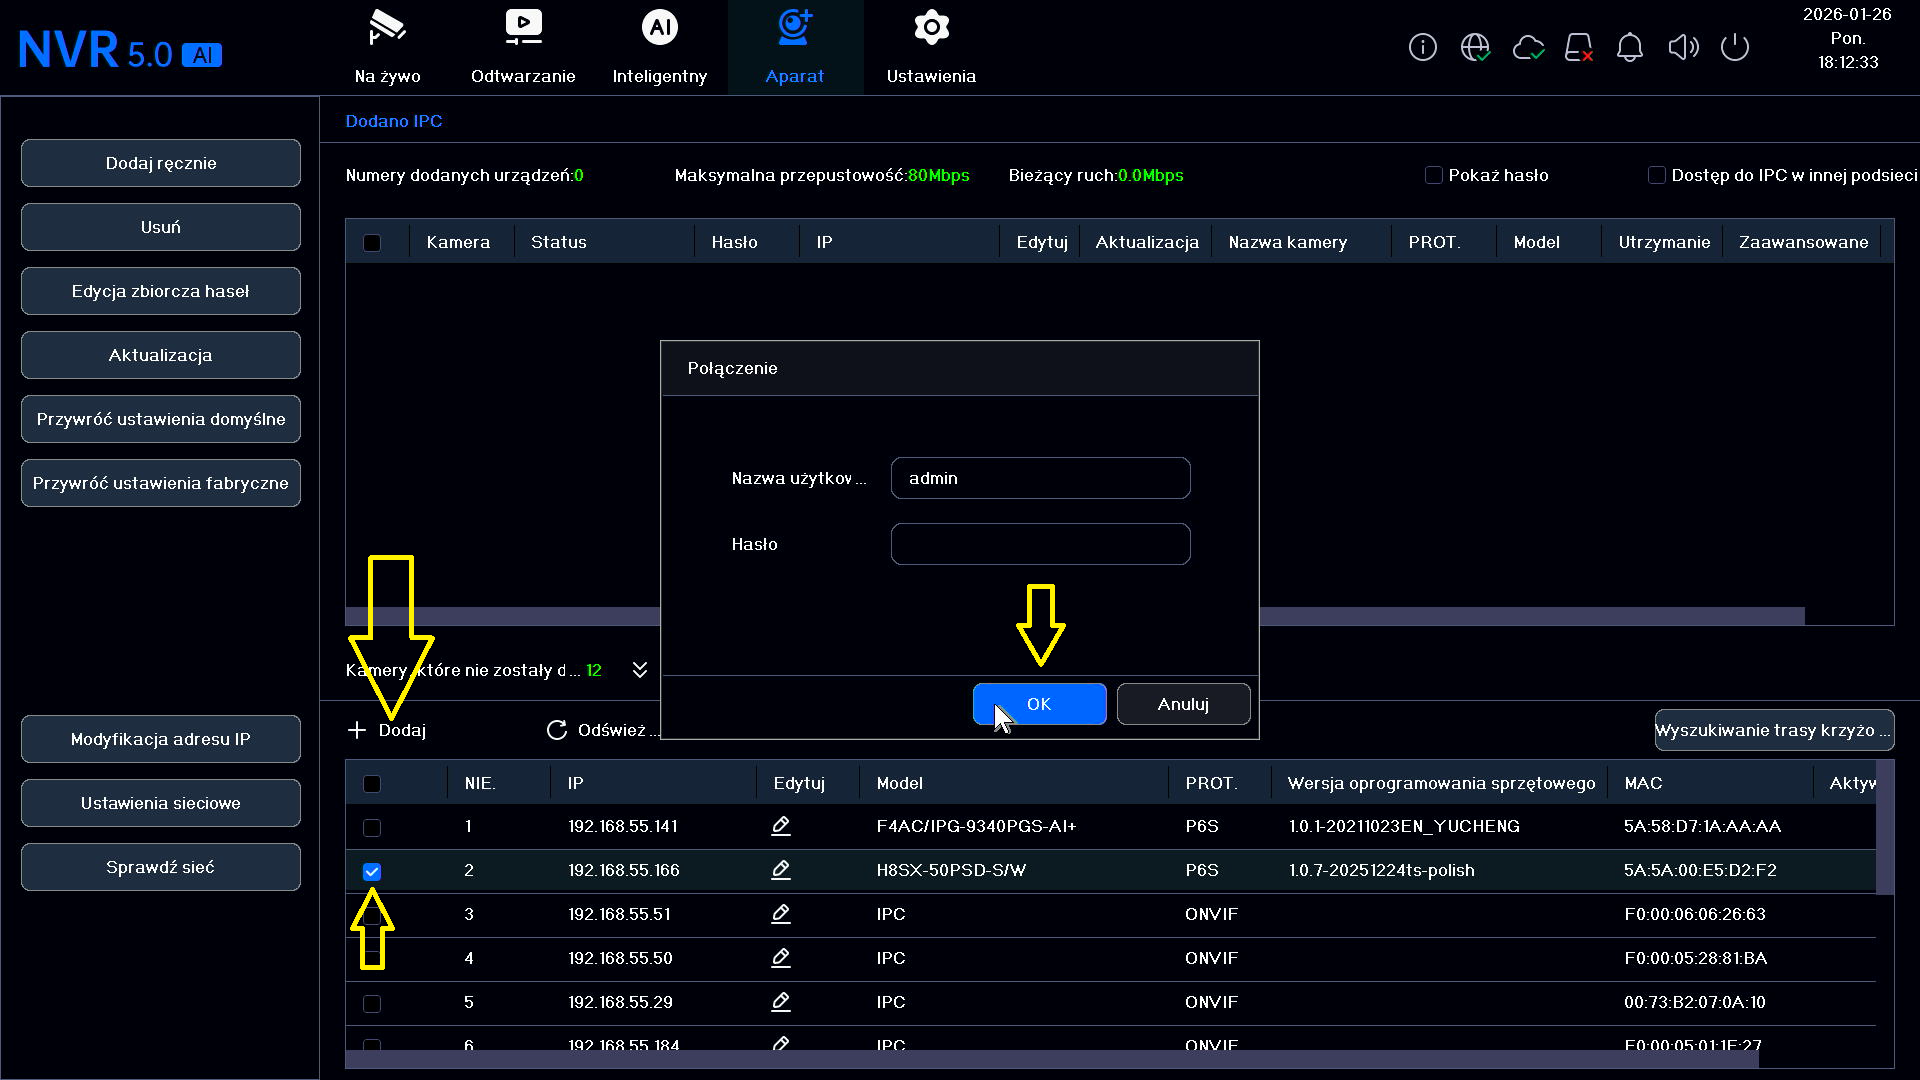The height and width of the screenshot is (1080, 1920).
Task: Toggle Dostęp do IPC w innej podsieci
Action: pyautogui.click(x=1656, y=175)
